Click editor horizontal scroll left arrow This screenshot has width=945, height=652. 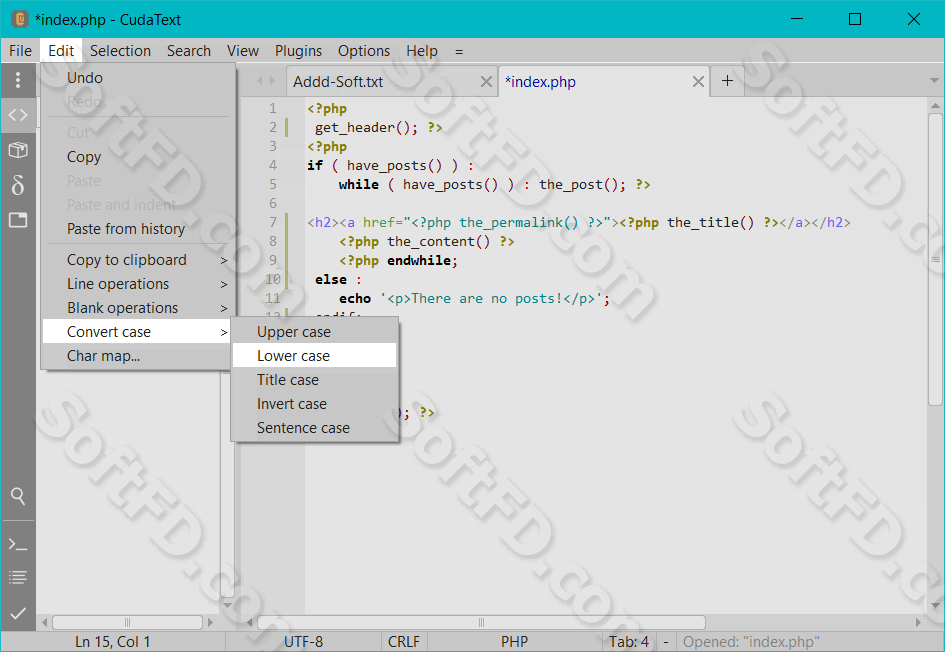pos(250,622)
